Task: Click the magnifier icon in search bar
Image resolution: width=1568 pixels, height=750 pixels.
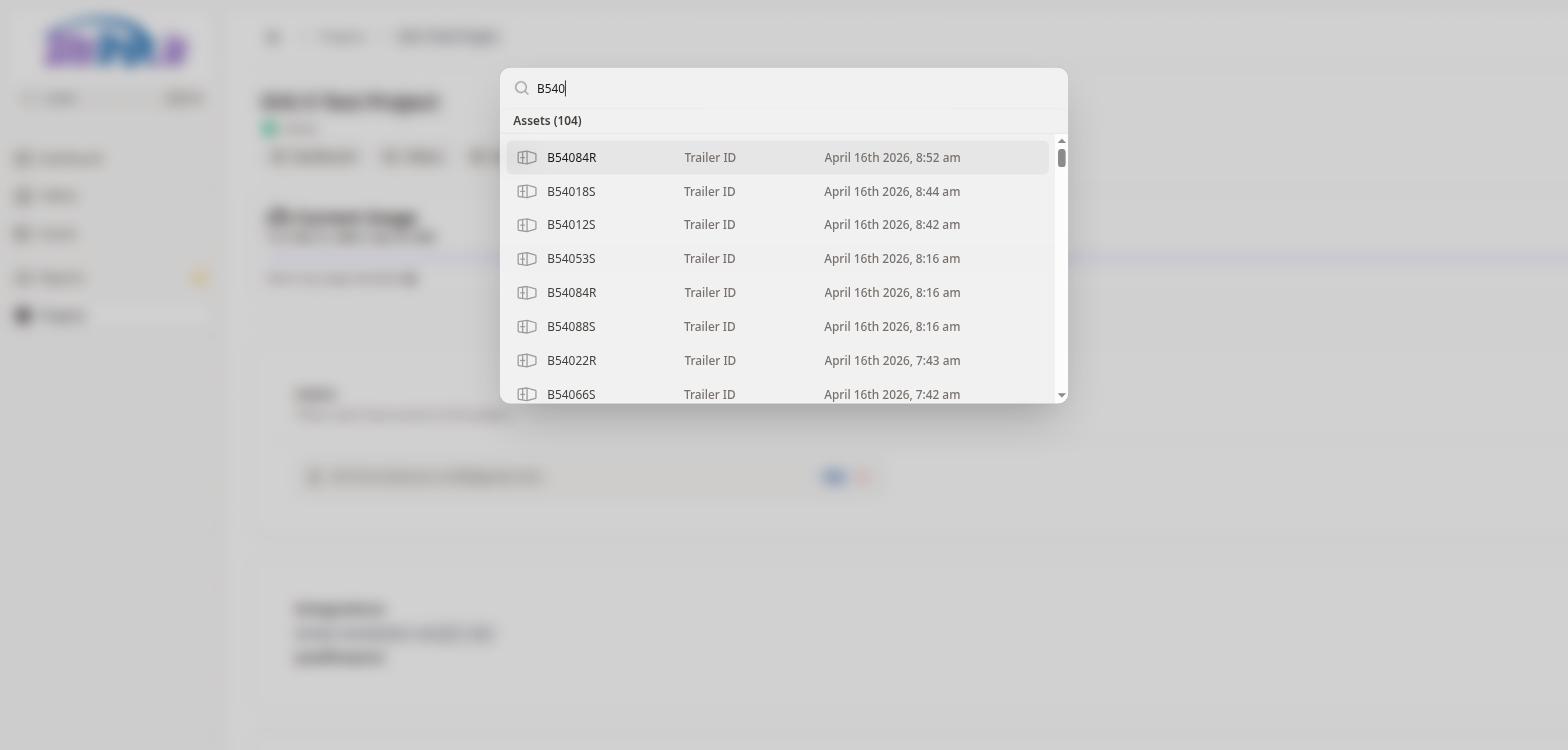Action: (521, 89)
